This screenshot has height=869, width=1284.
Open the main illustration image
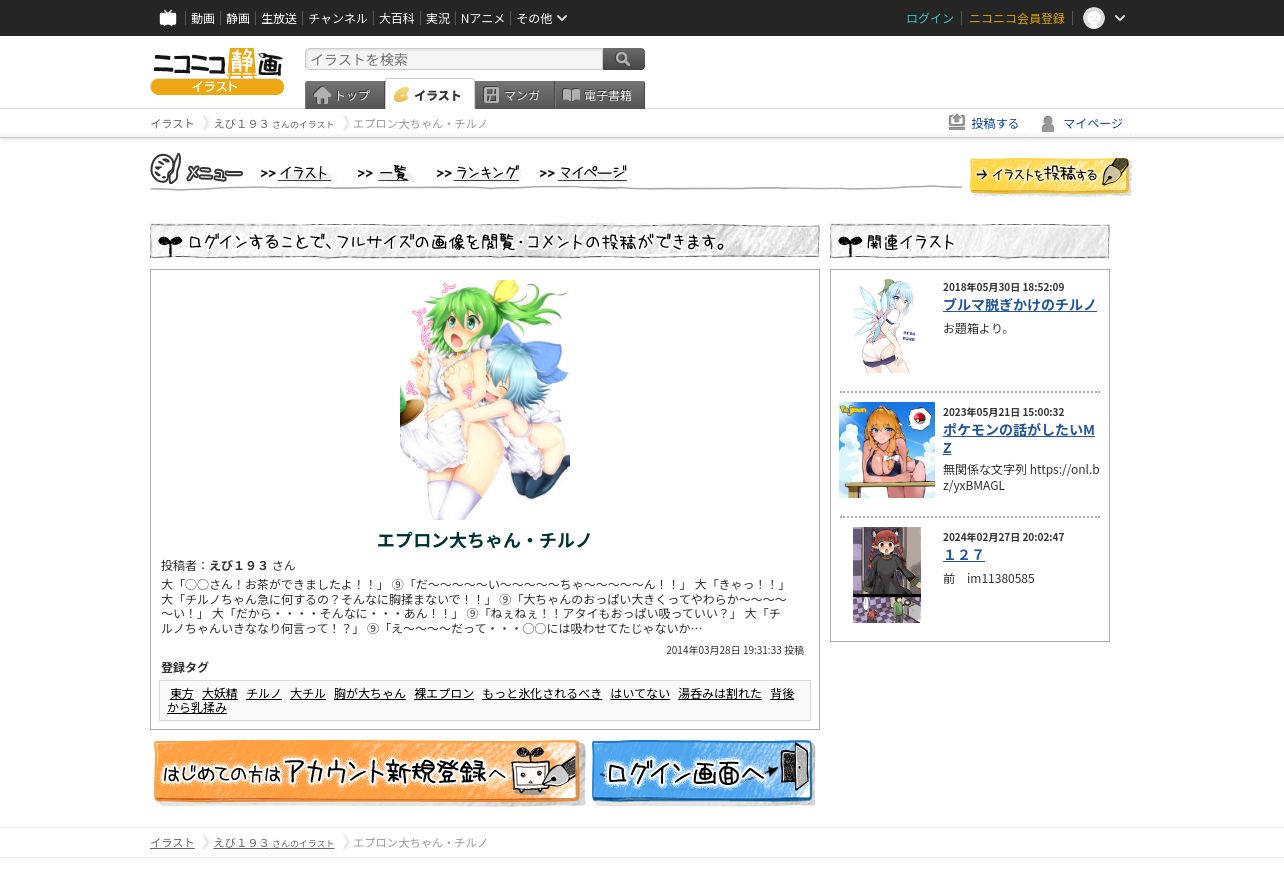485,400
